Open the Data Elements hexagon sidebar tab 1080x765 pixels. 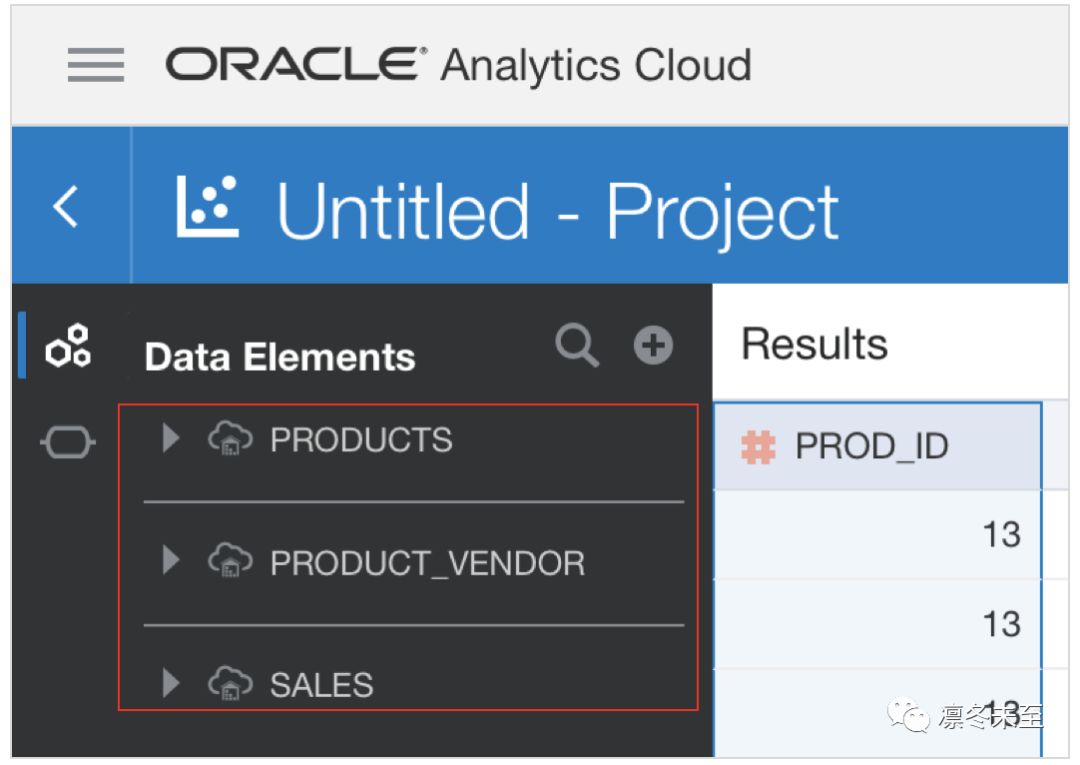[x=68, y=345]
